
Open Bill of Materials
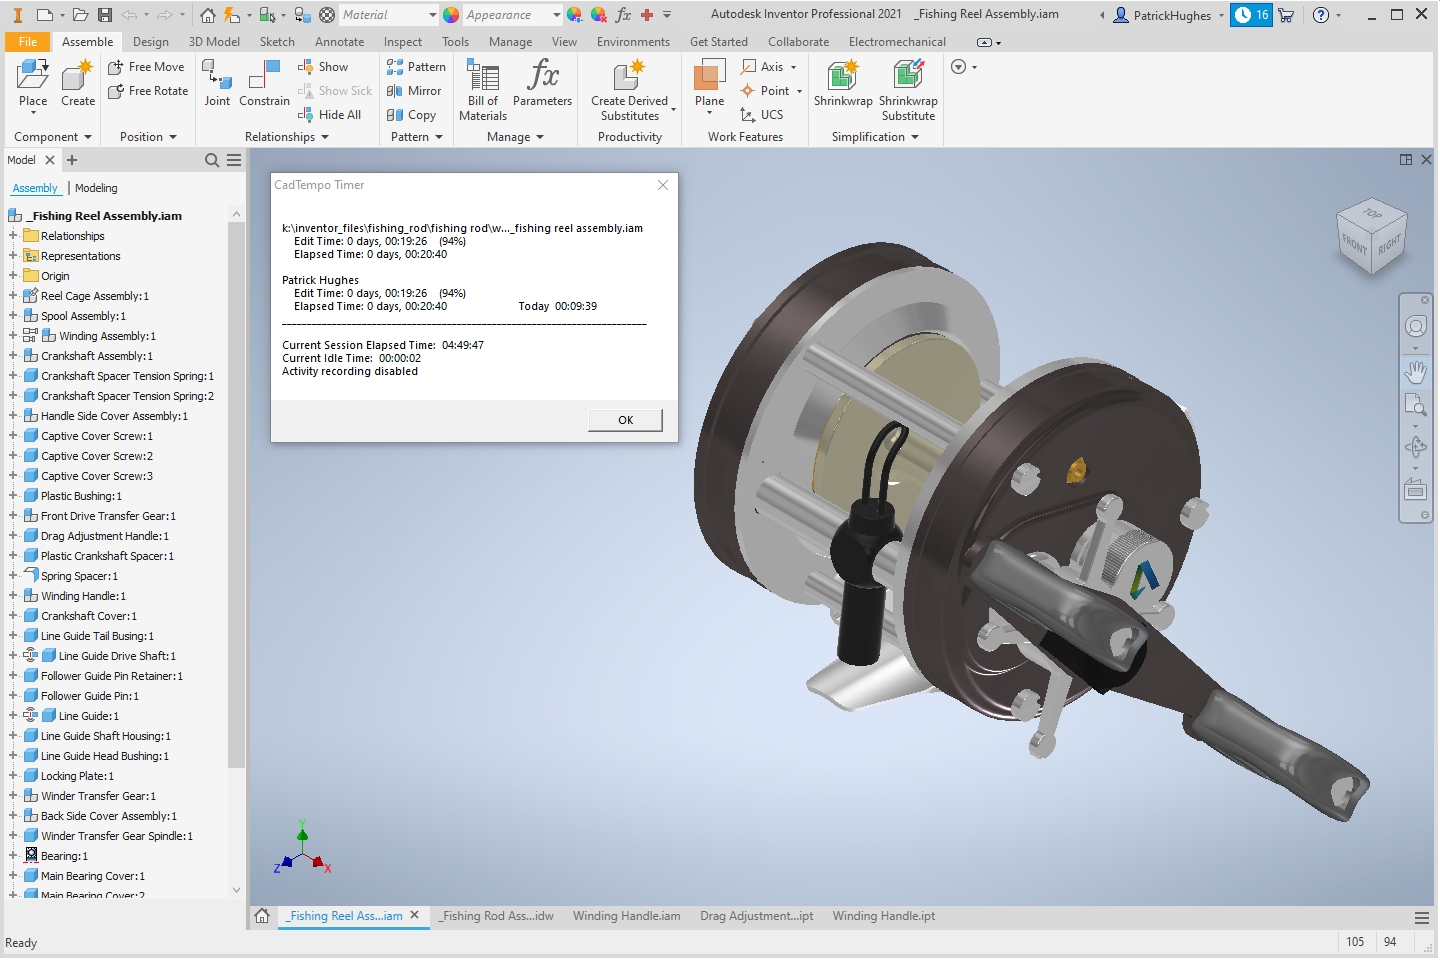[483, 90]
